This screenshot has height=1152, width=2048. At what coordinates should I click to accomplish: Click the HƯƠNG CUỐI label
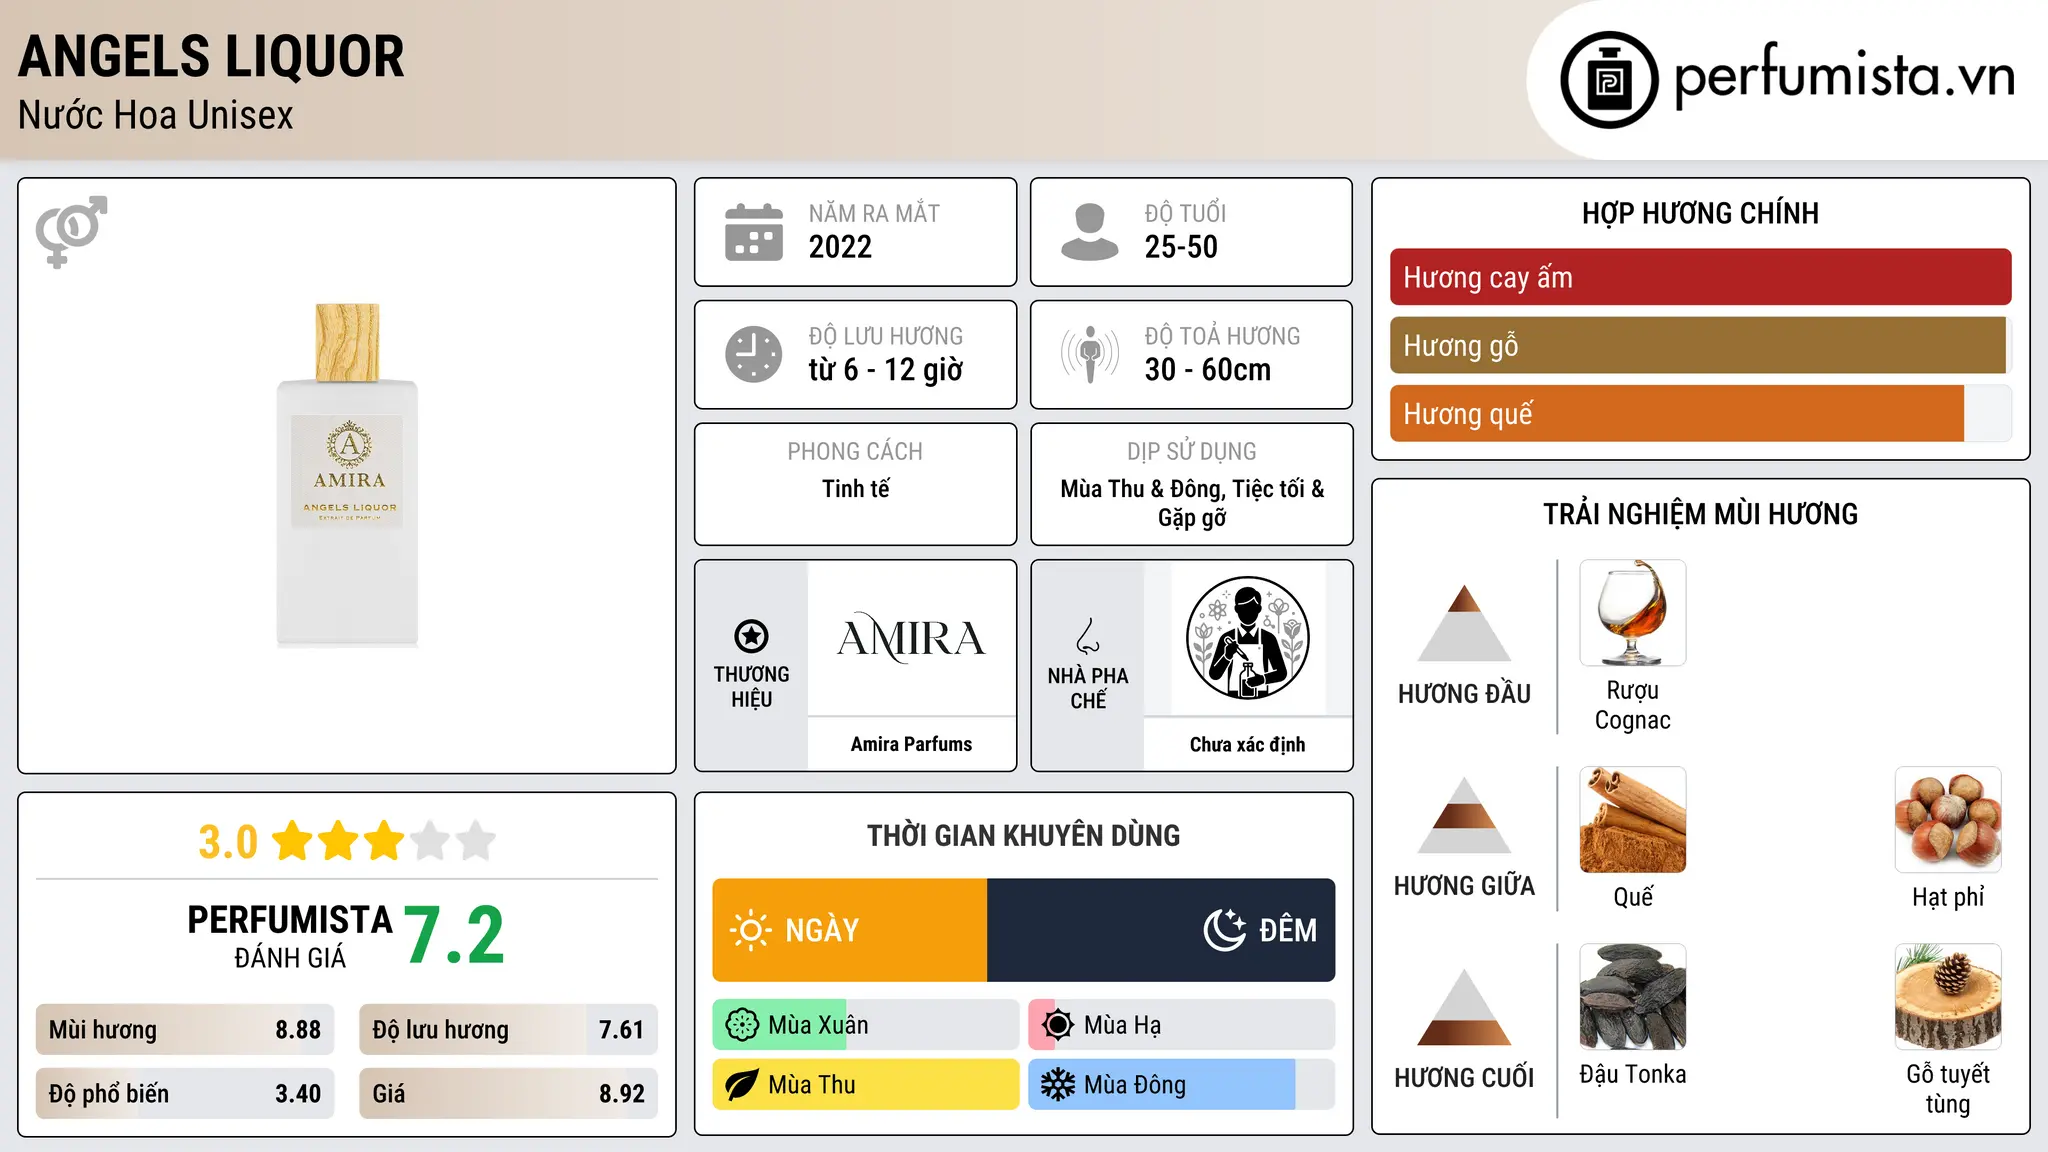1464,1078
